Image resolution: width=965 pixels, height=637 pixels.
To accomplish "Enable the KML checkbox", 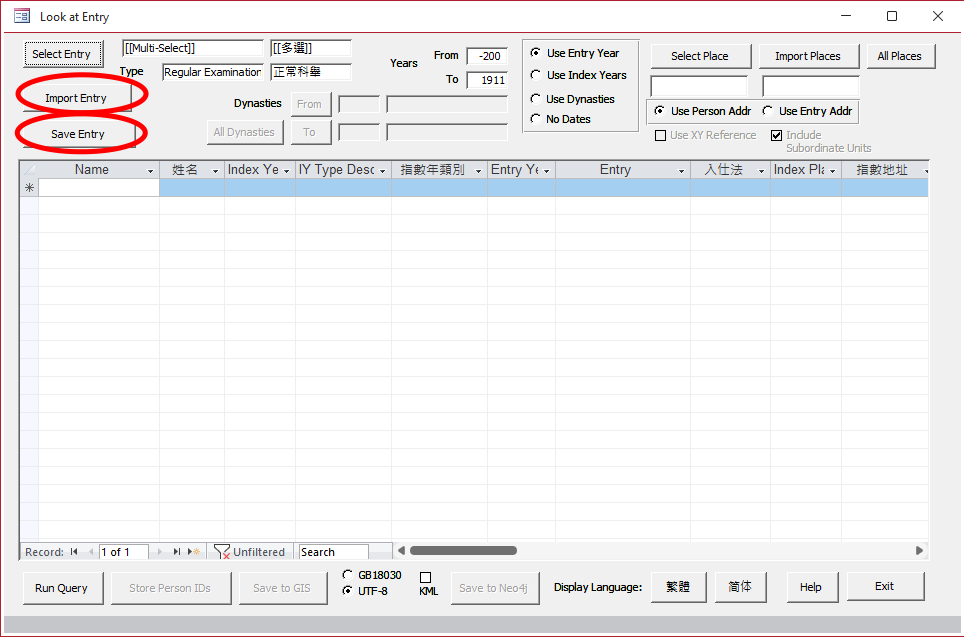I will (426, 578).
